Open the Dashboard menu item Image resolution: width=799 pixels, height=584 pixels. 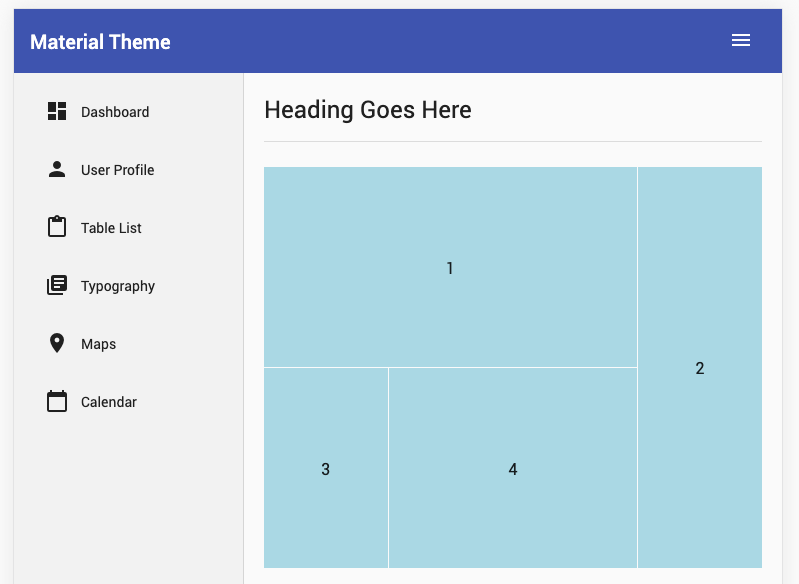pyautogui.click(x=115, y=112)
